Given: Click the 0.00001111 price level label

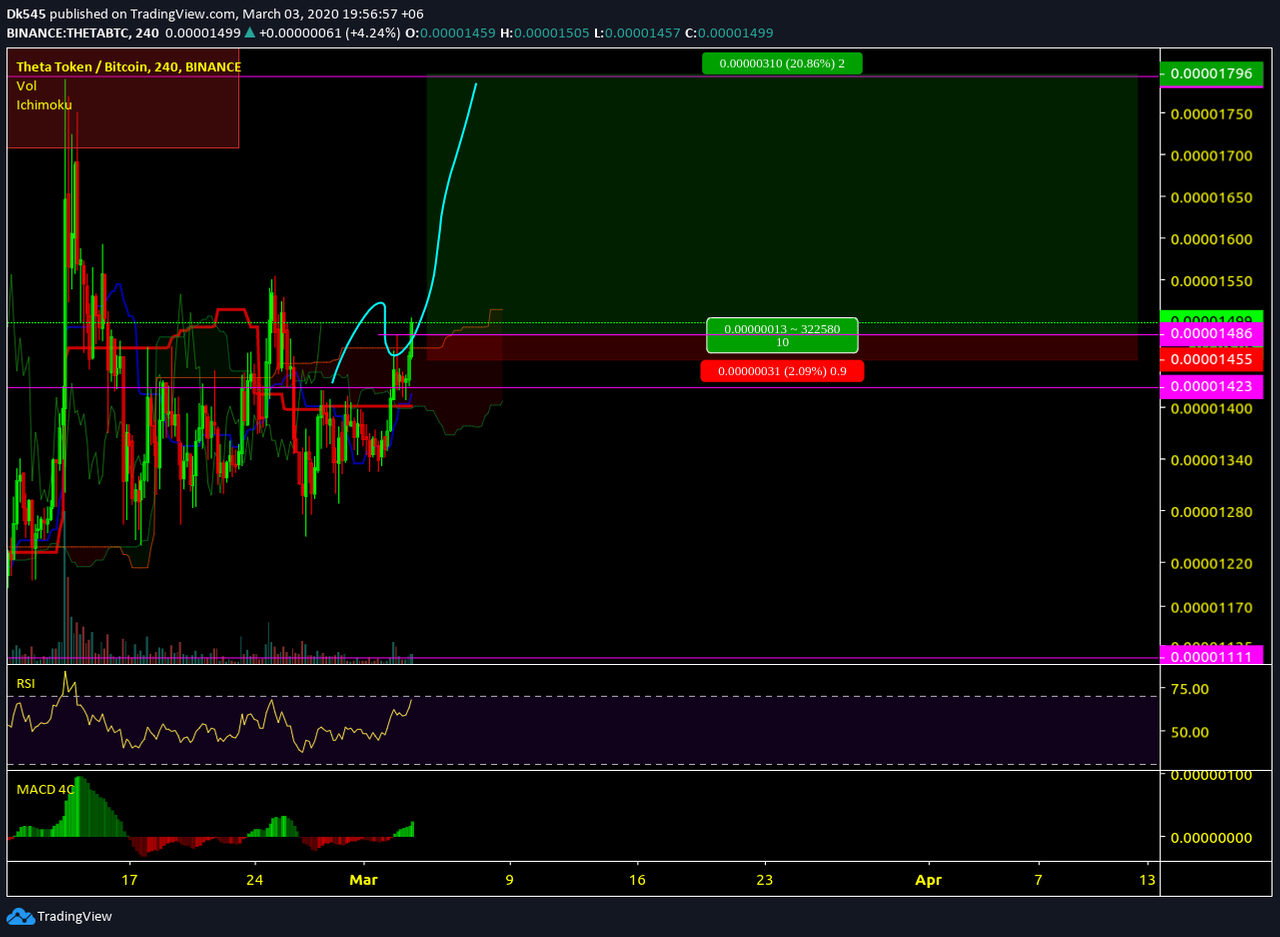Looking at the screenshot, I should 1211,656.
